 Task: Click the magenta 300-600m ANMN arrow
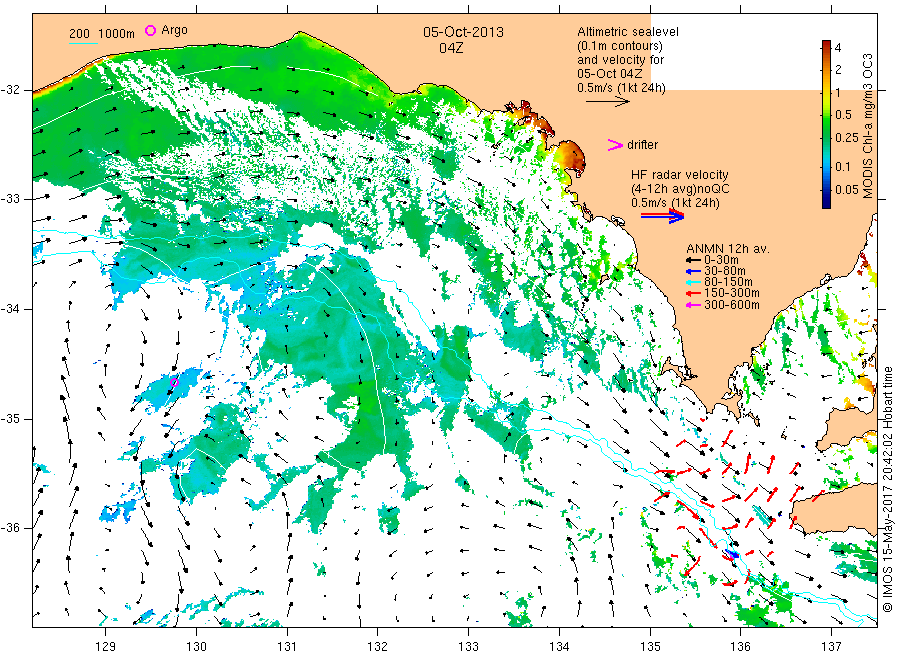click(693, 305)
